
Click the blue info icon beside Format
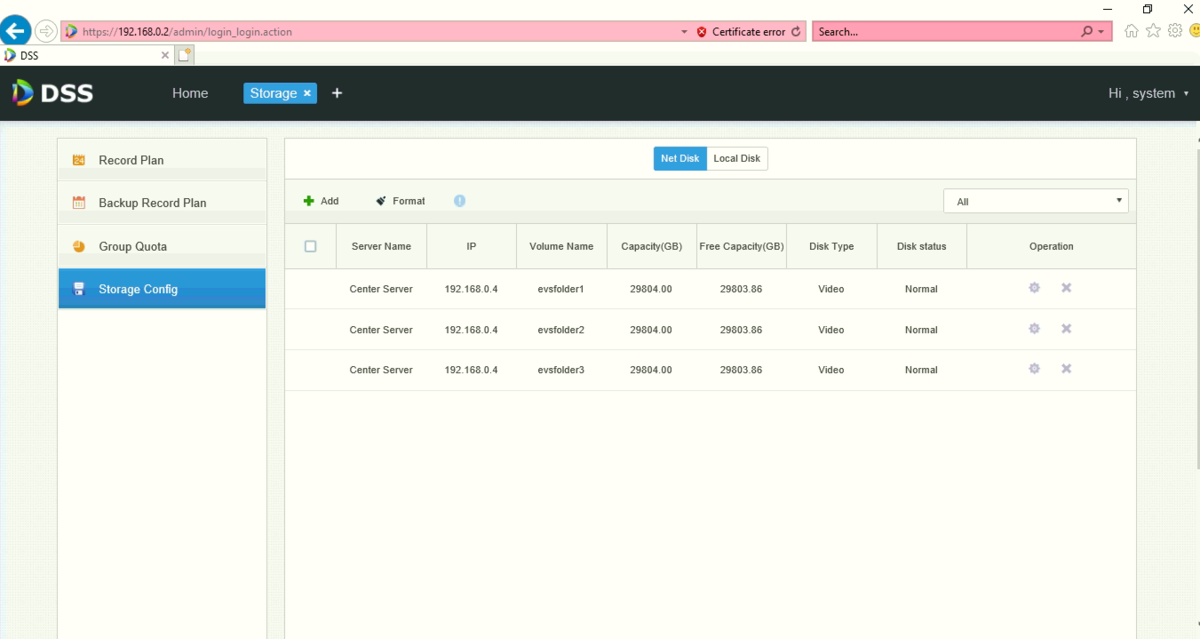point(459,201)
